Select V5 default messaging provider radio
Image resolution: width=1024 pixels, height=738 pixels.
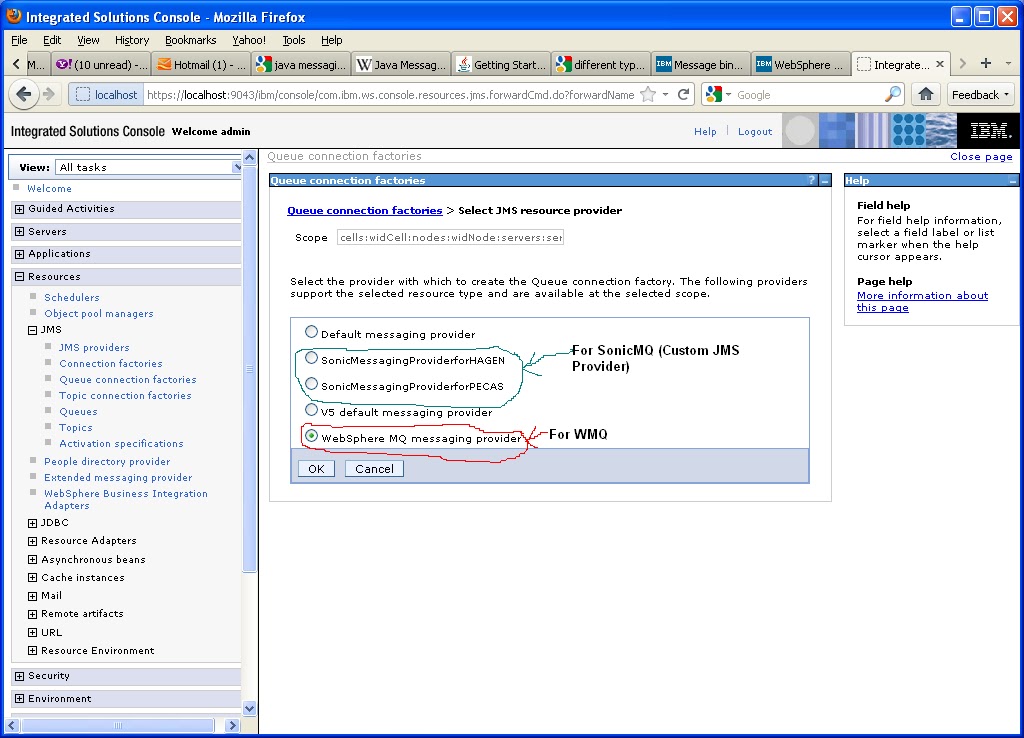pyautogui.click(x=312, y=410)
